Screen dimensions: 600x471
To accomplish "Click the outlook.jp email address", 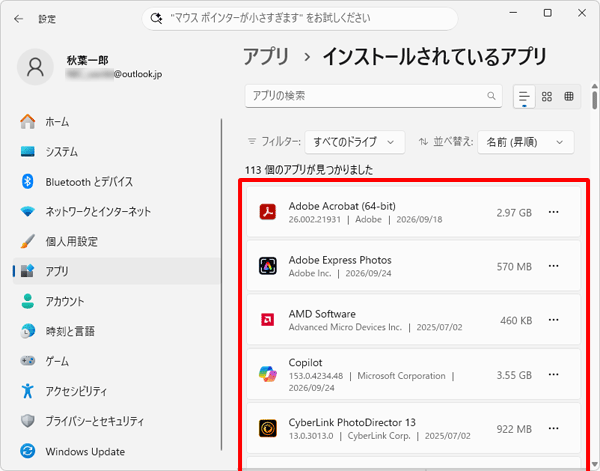I will (114, 74).
